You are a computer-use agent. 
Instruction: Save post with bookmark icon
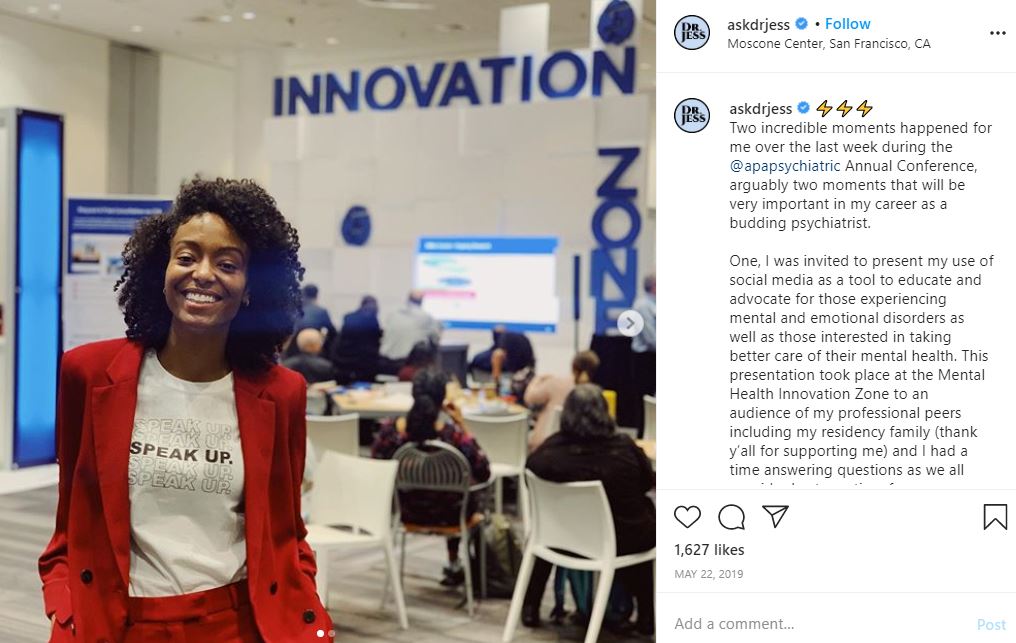click(995, 517)
